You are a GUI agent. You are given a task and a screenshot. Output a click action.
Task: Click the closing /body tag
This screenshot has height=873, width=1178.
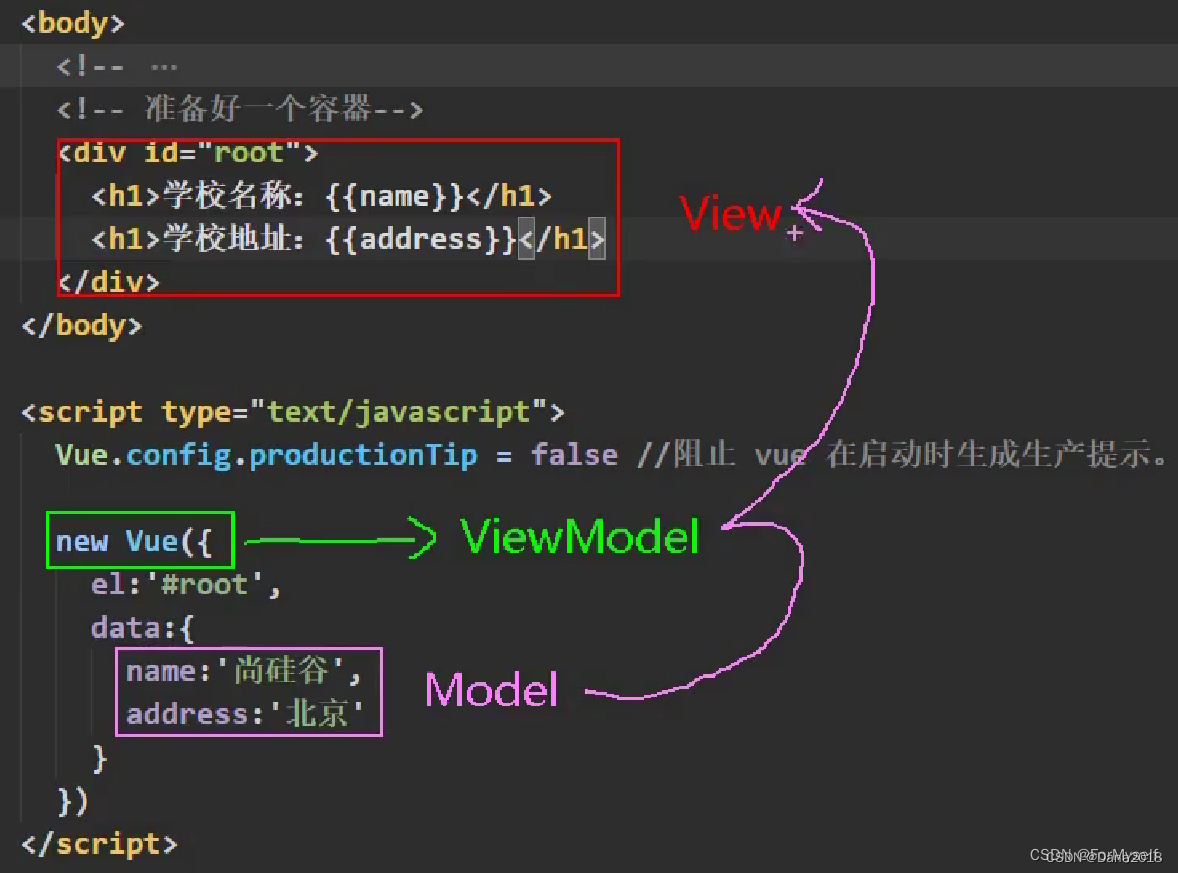[80, 324]
